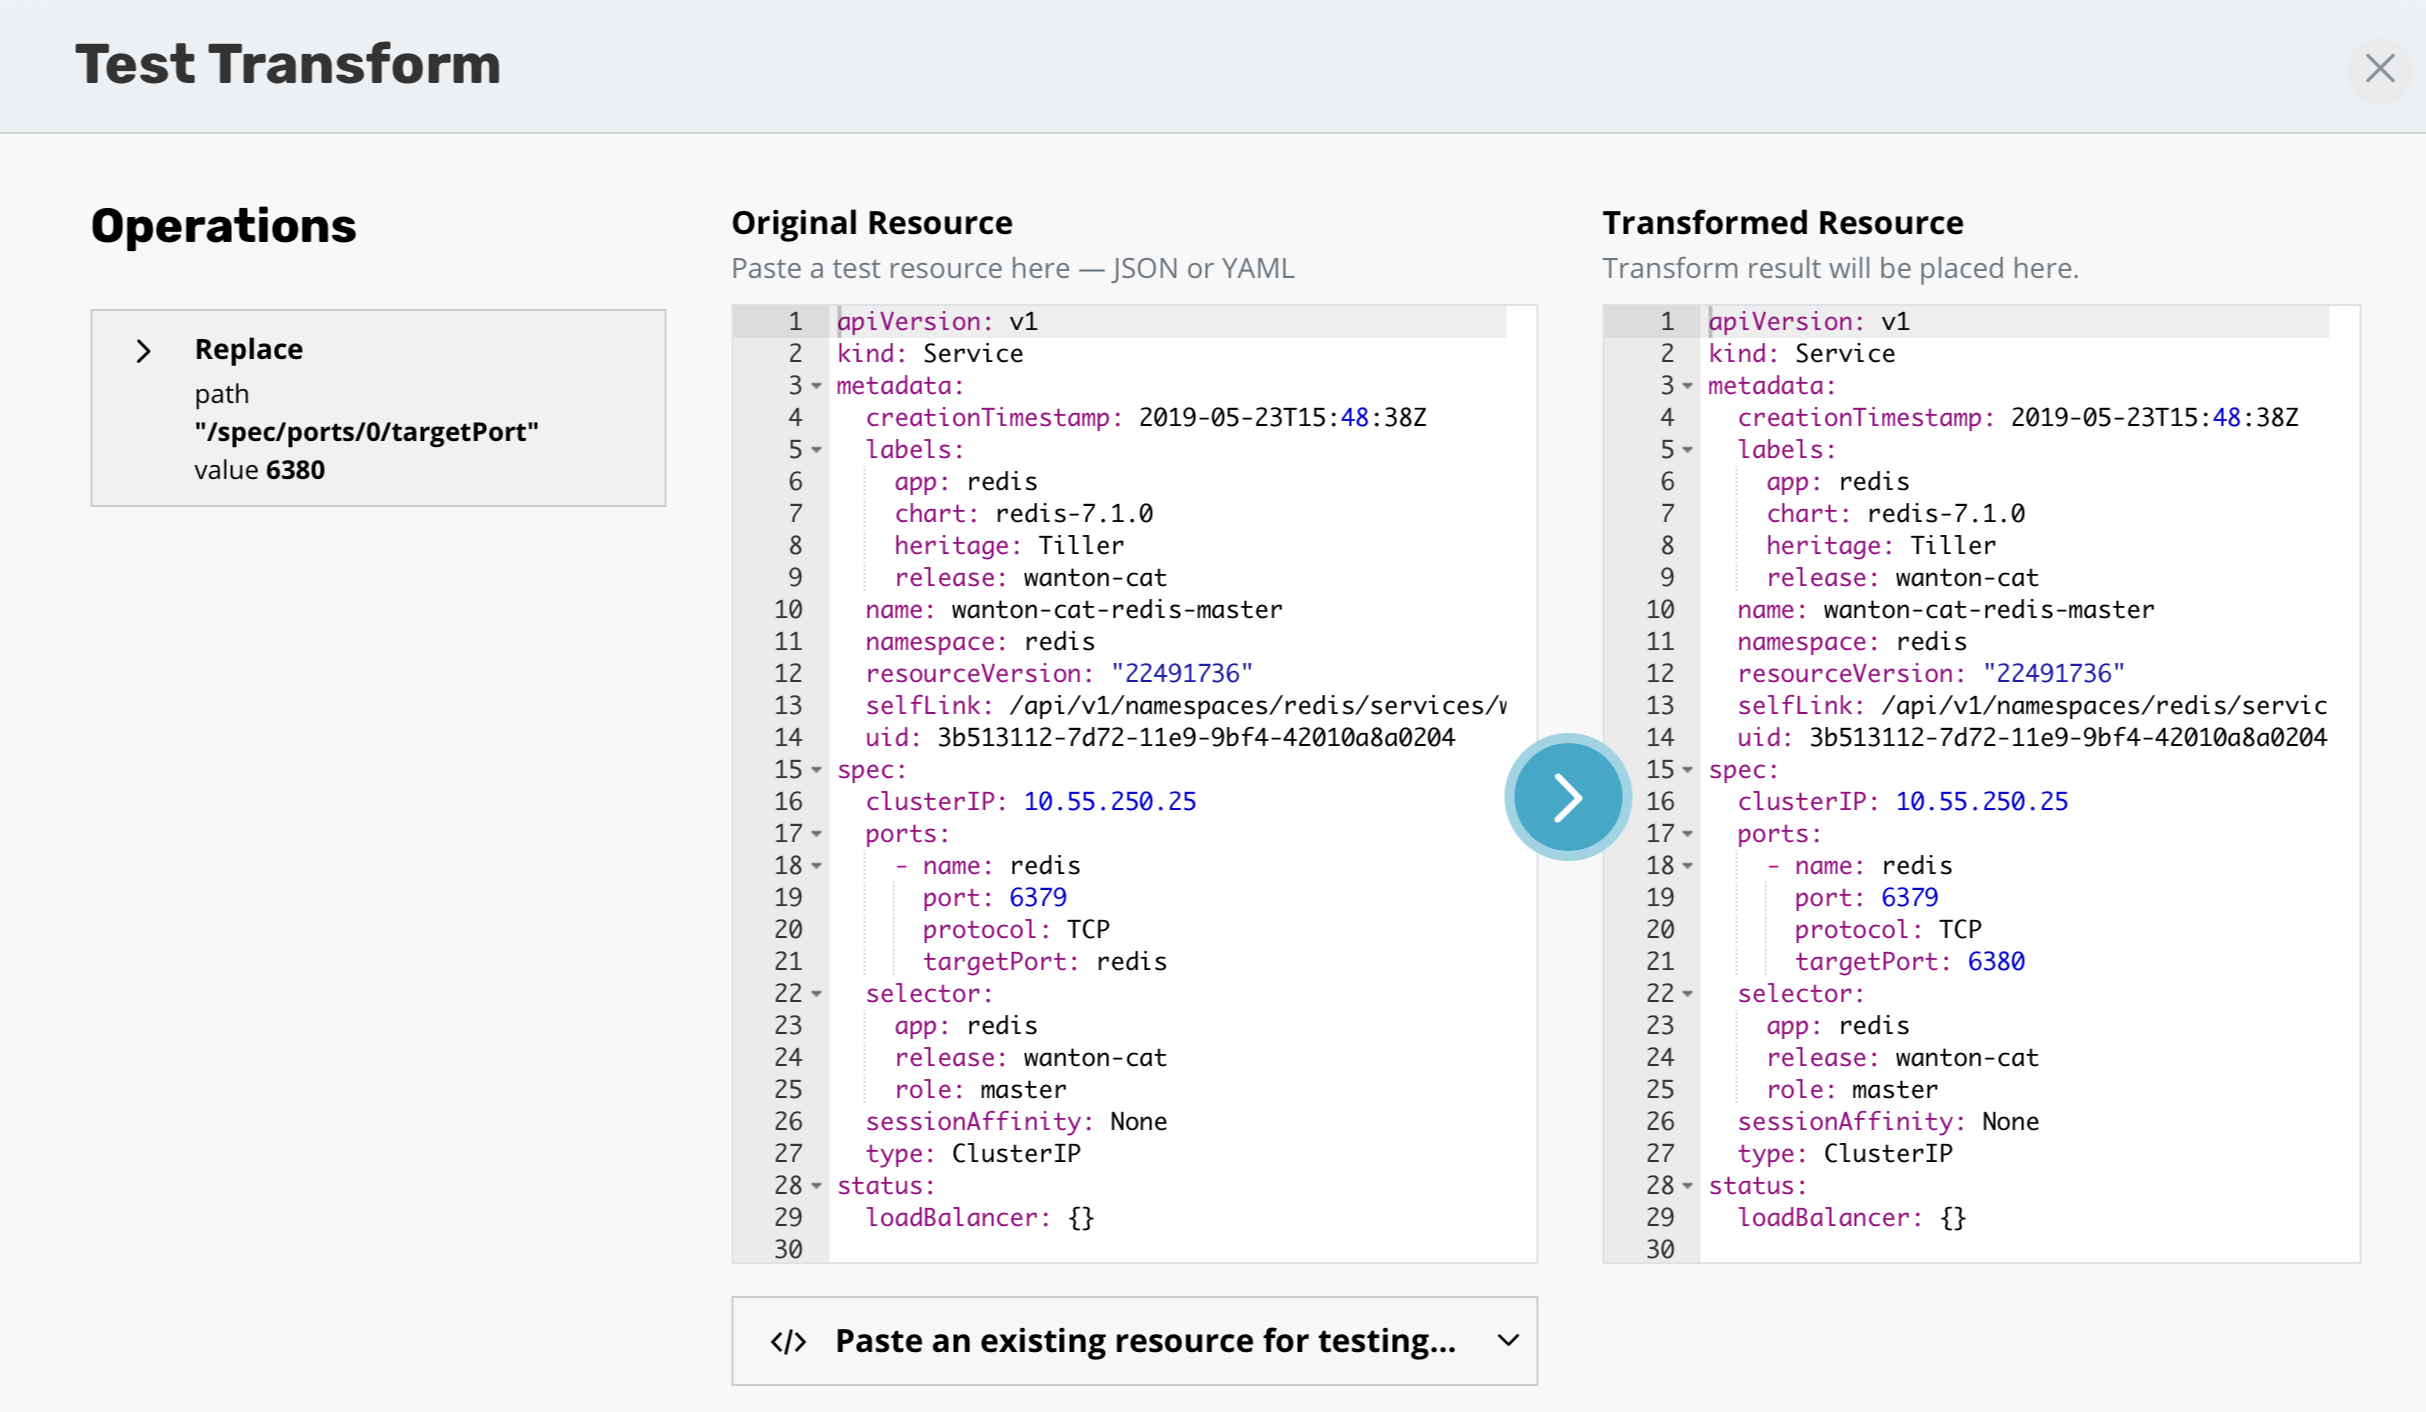2426x1412 pixels.
Task: Click line number 16 in Original Resource gutter
Action: click(x=789, y=801)
